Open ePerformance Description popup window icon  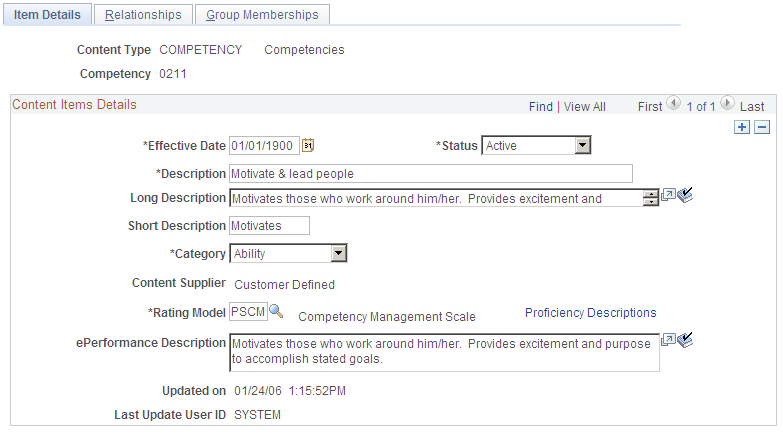668,340
